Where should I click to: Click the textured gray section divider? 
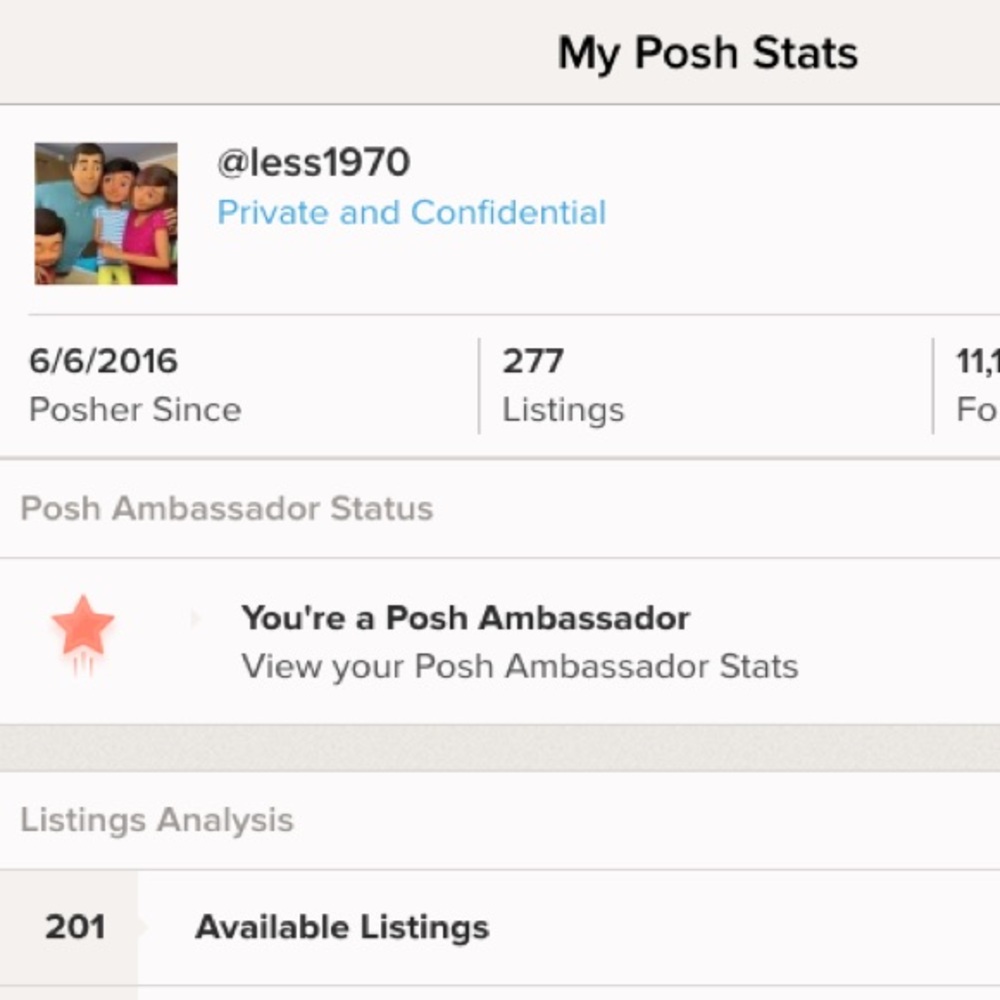pos(500,747)
